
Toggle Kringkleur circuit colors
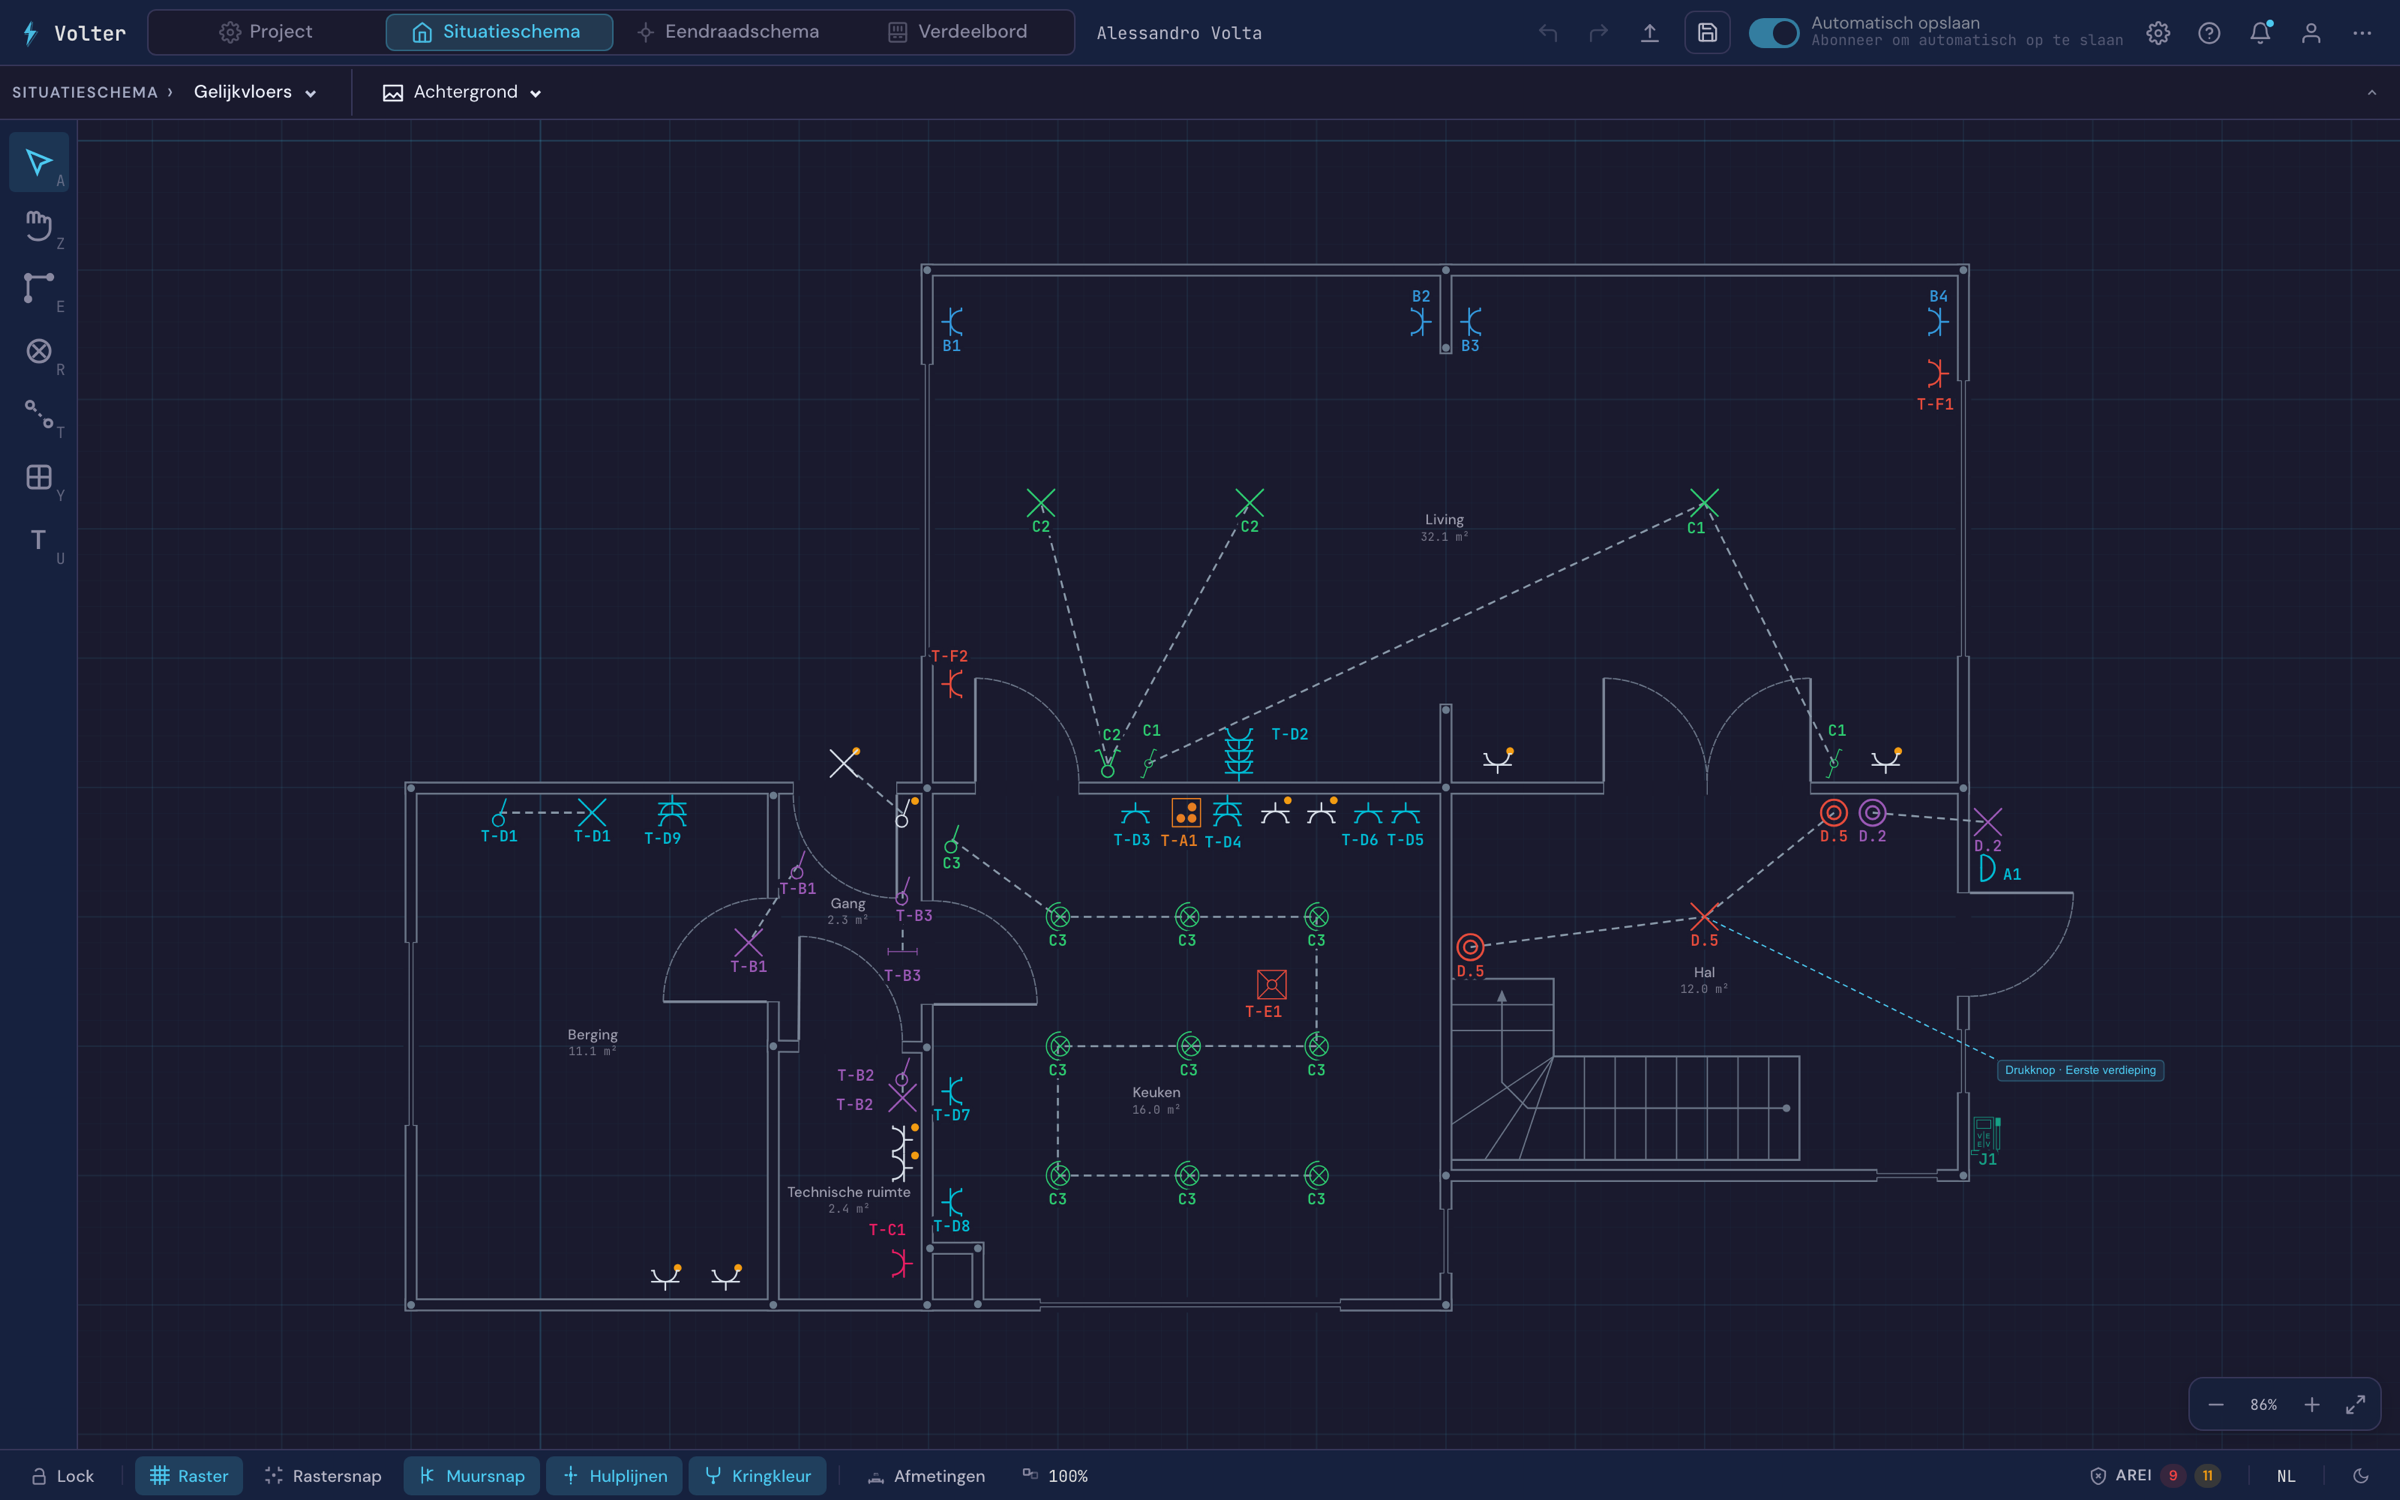(757, 1476)
